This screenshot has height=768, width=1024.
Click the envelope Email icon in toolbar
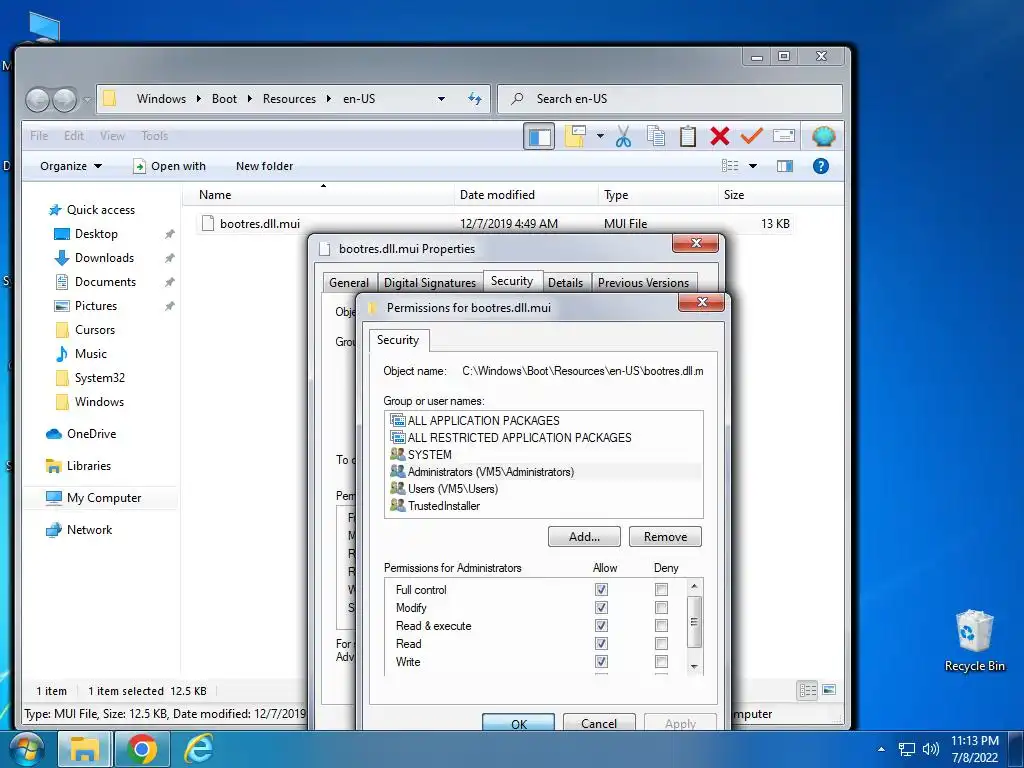pos(784,136)
